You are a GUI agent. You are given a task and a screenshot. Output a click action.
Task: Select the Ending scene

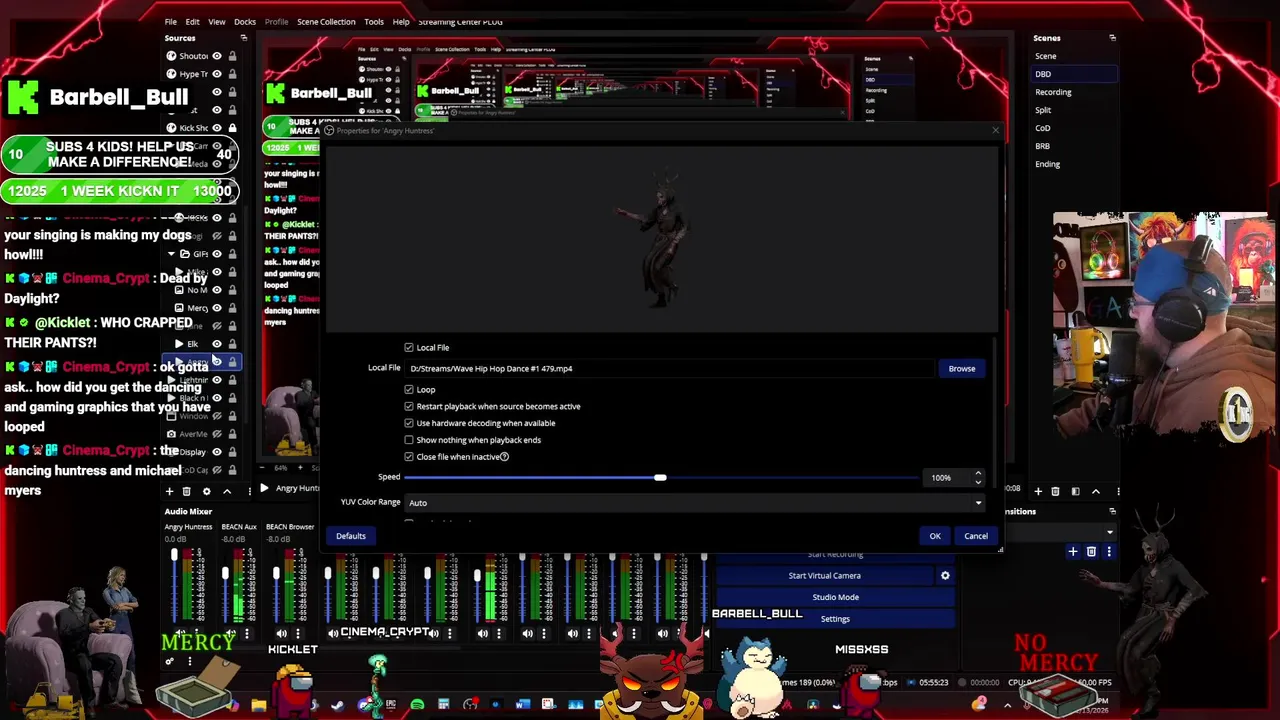[1075, 164]
